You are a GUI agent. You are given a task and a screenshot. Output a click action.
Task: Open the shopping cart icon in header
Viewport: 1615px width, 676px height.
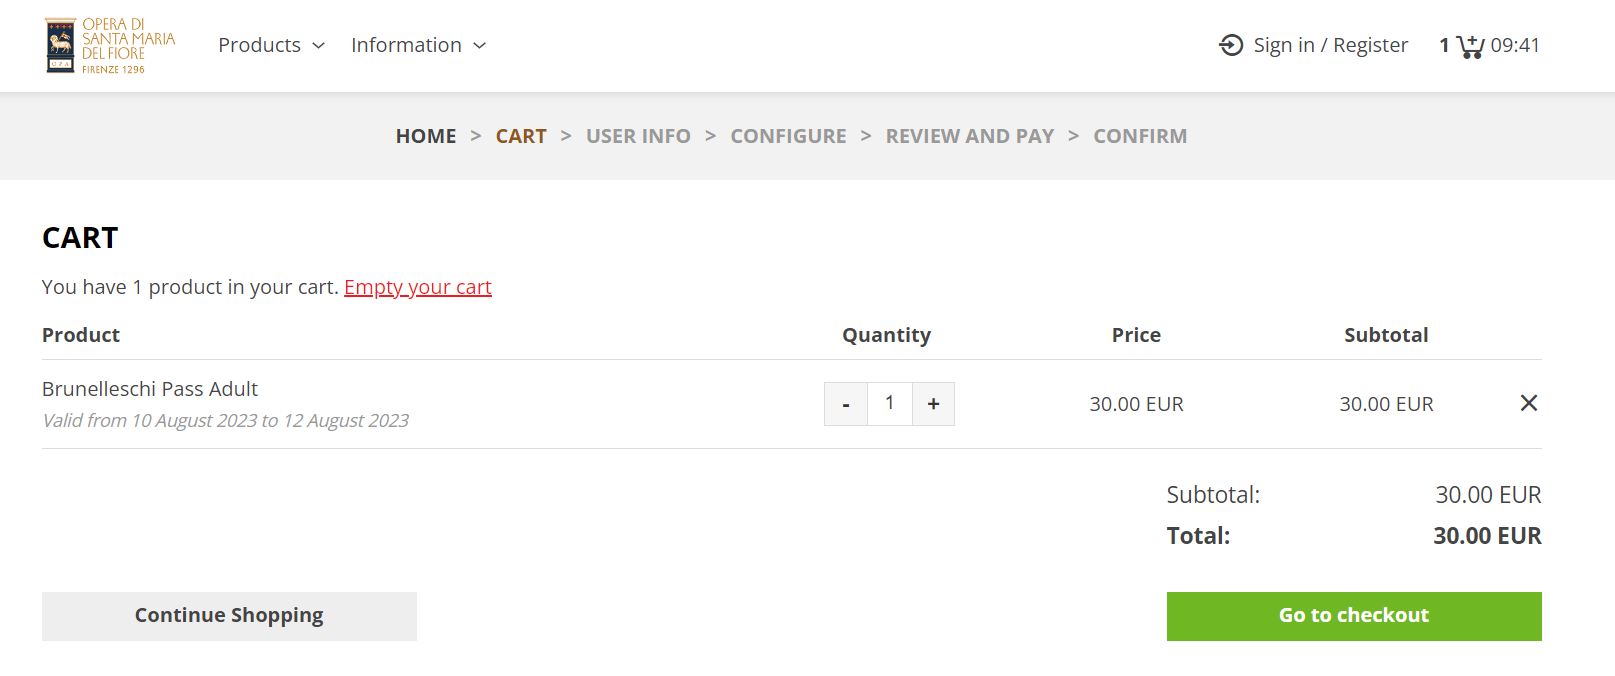point(1470,46)
